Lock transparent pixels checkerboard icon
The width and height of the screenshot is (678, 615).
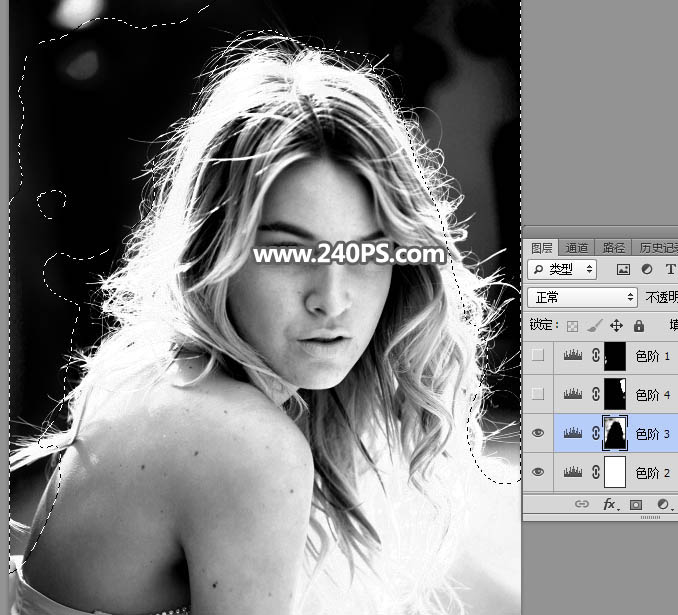point(572,326)
